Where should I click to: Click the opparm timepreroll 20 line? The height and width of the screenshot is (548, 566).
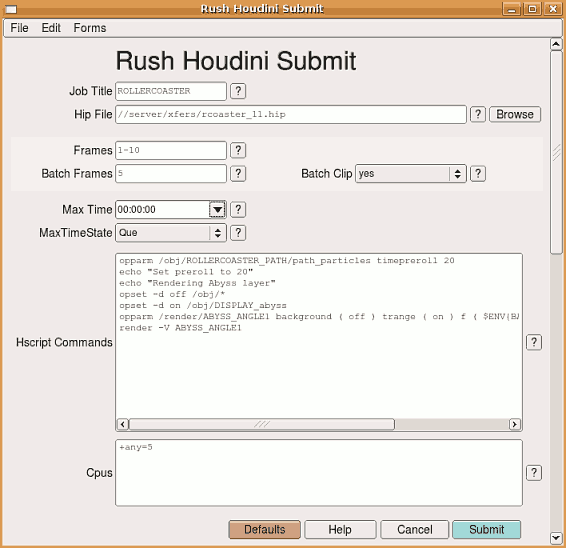[x=287, y=261]
